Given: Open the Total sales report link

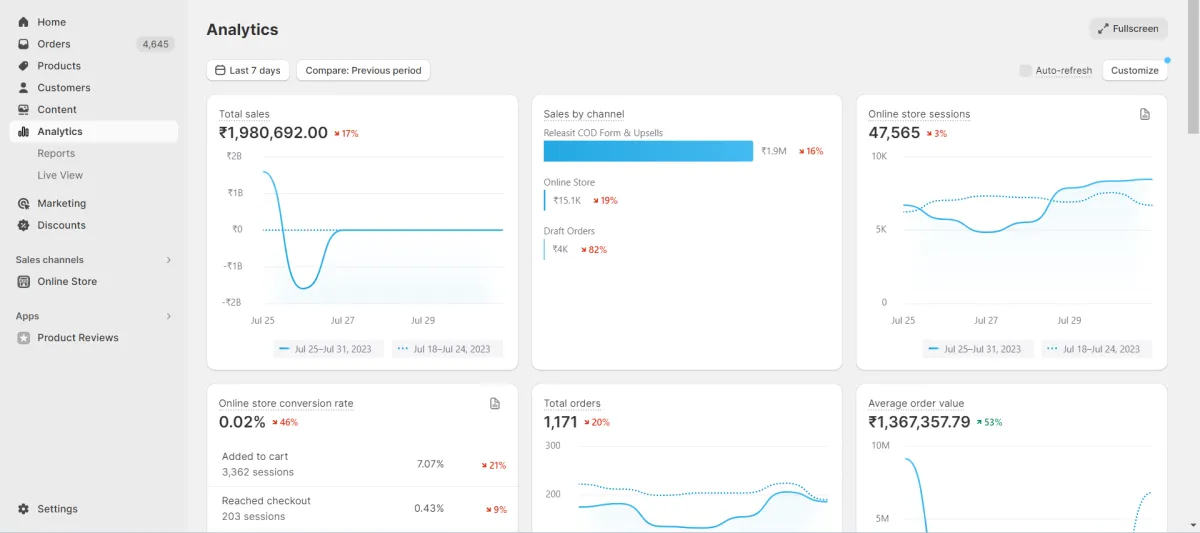Looking at the screenshot, I should click(244, 114).
